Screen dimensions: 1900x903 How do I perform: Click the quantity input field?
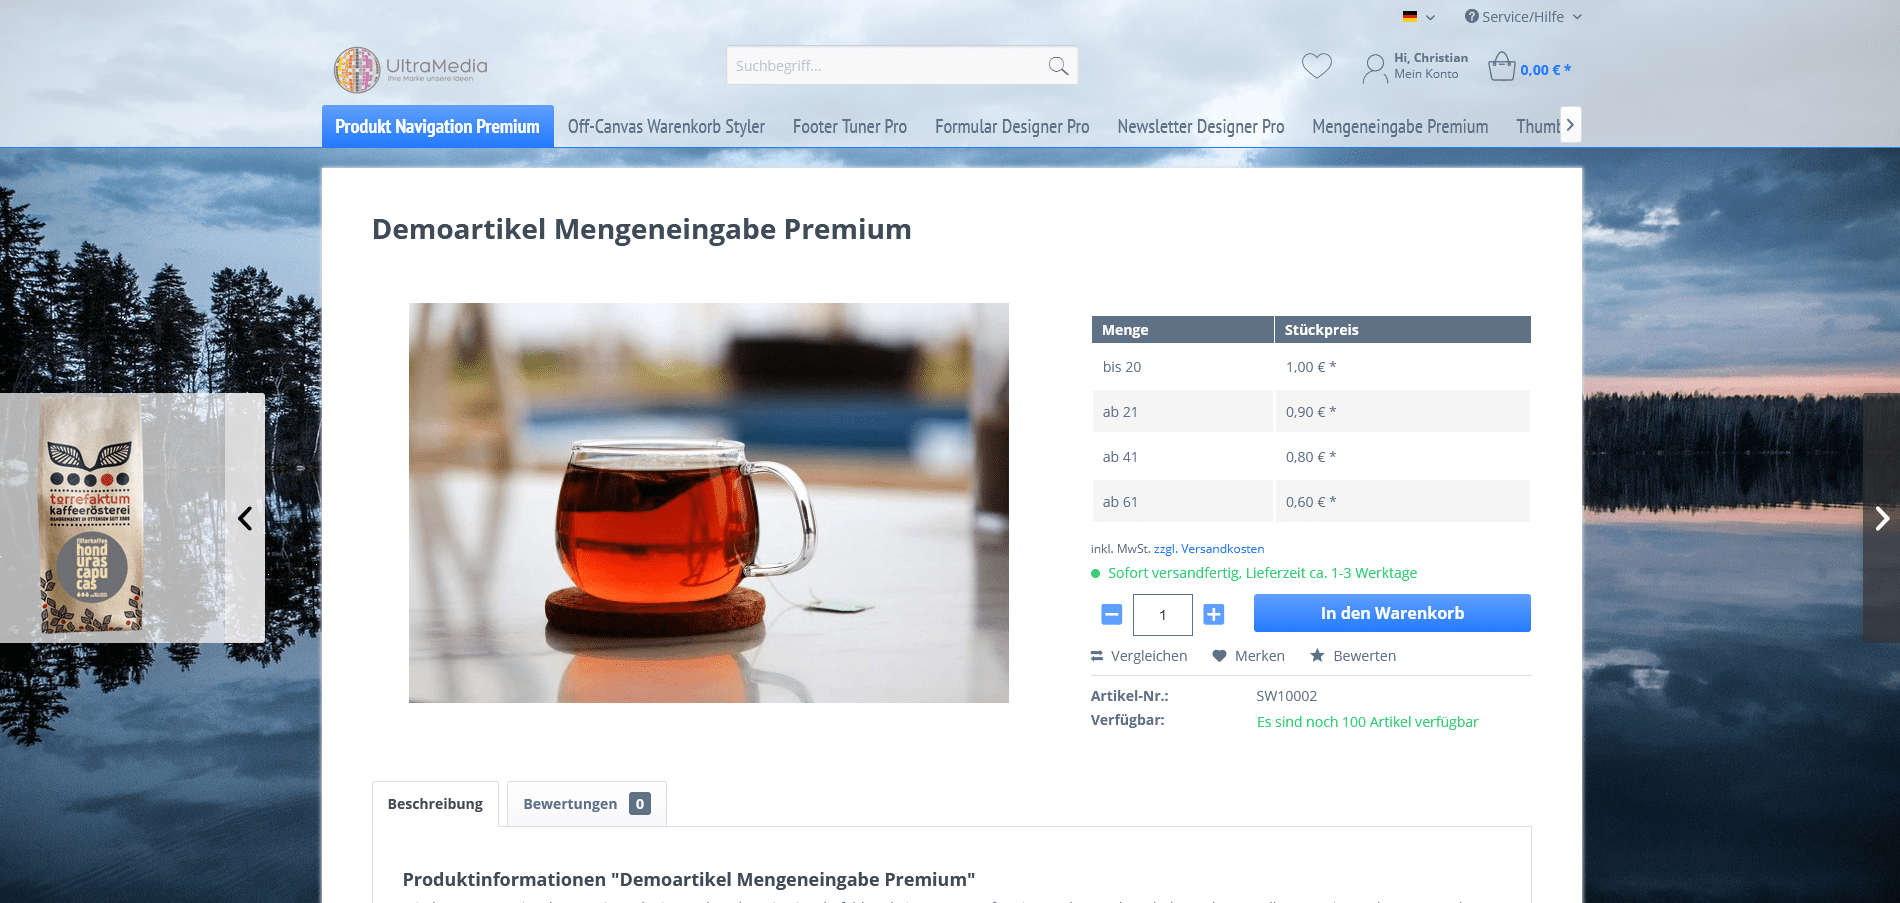(x=1163, y=615)
